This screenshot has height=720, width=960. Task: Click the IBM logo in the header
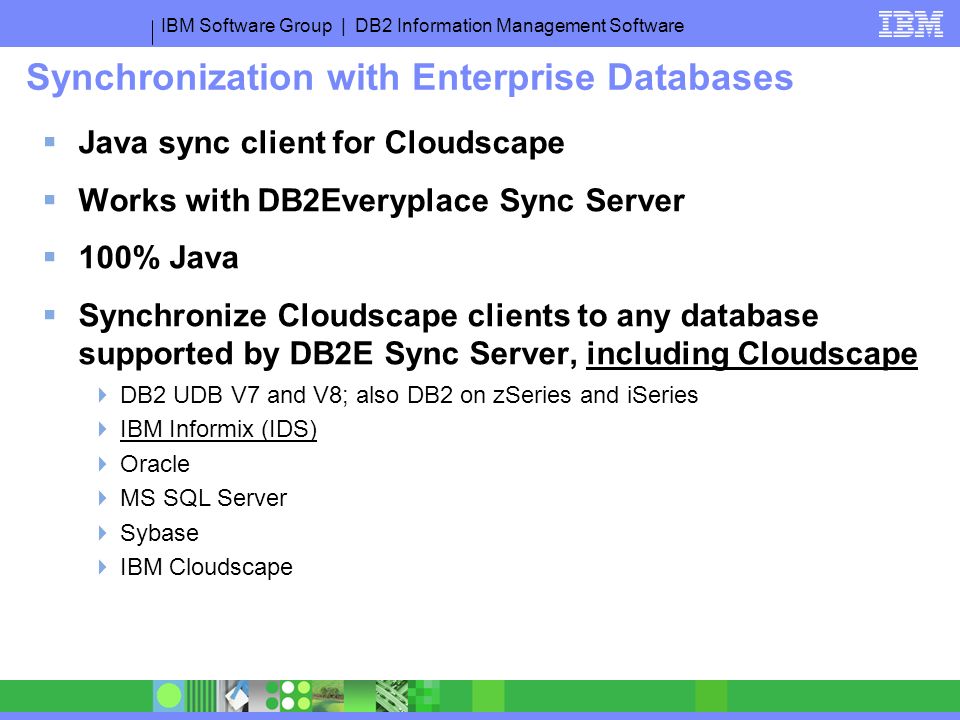pyautogui.click(x=910, y=24)
